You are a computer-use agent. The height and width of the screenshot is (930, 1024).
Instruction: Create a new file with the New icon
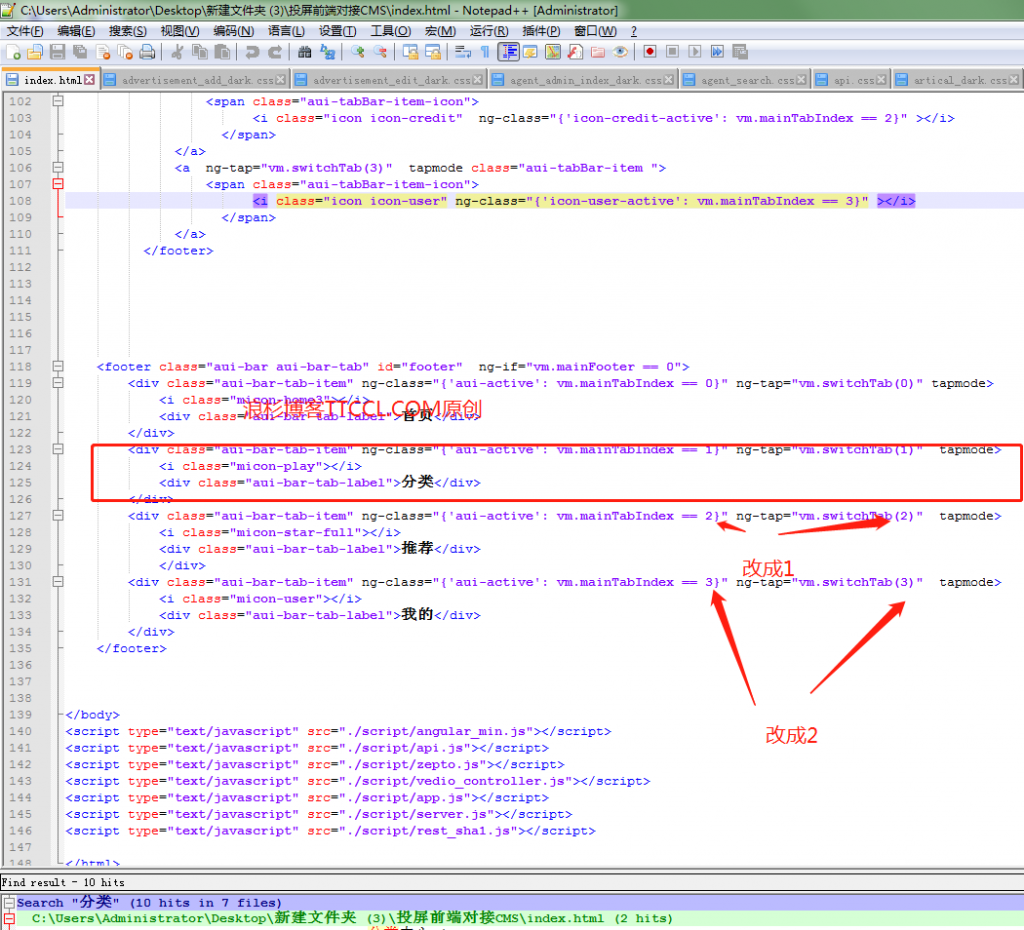coord(13,52)
